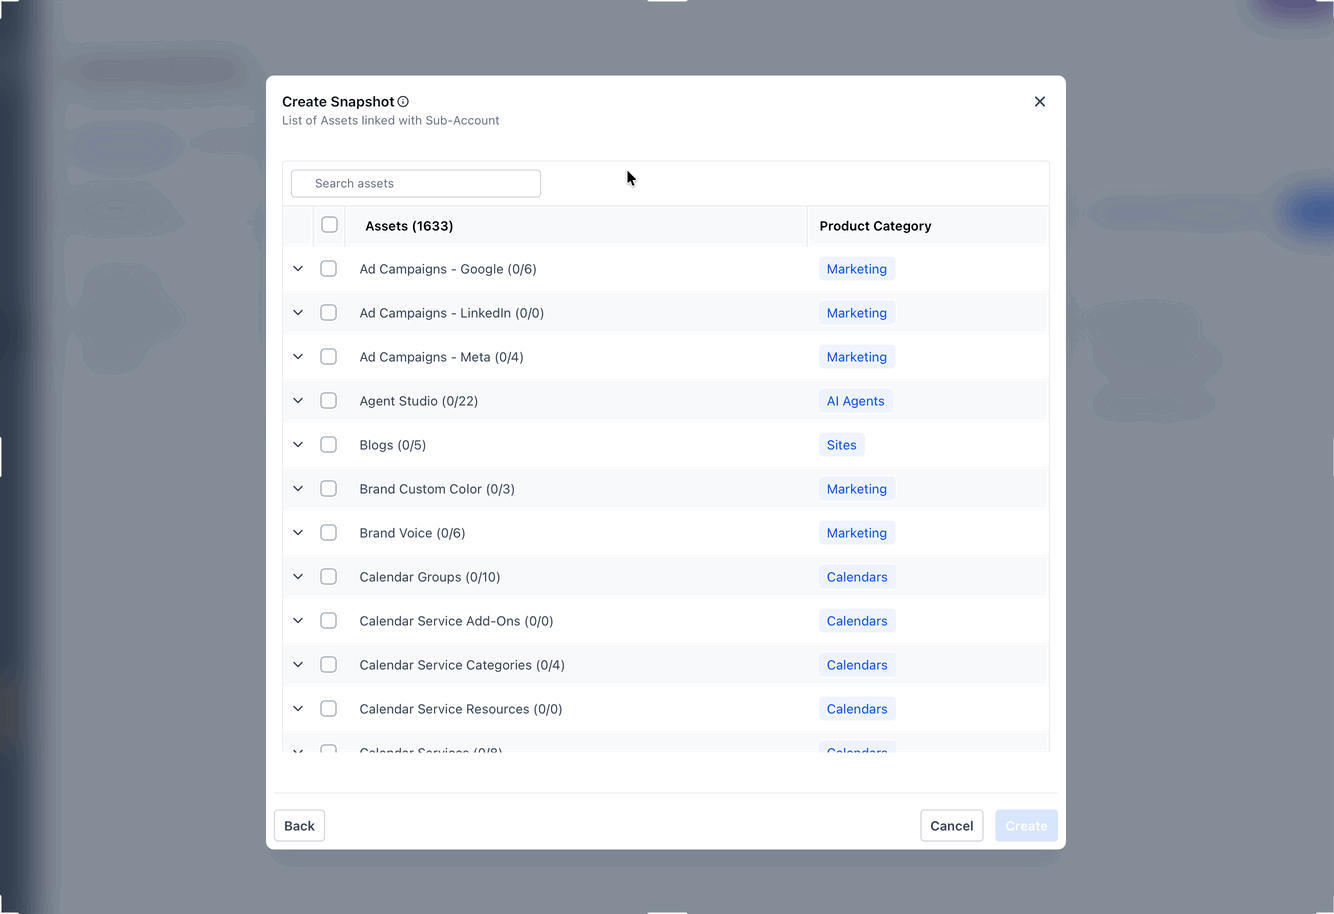The width and height of the screenshot is (1334, 914).
Task: Click the info icon beside Create Snapshot
Action: pos(403,102)
